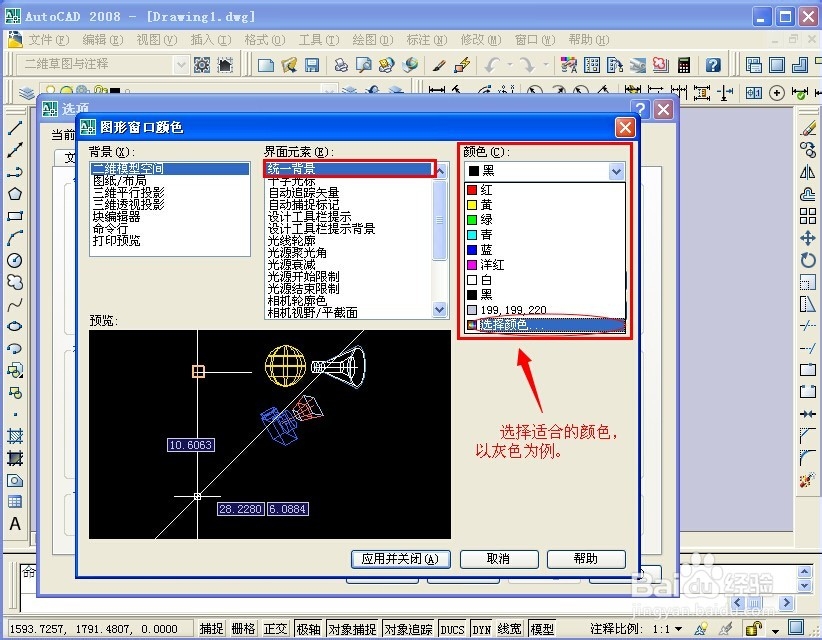Open the Undo history dropdown arrow
The height and width of the screenshot is (640, 822).
pyautogui.click(x=510, y=65)
